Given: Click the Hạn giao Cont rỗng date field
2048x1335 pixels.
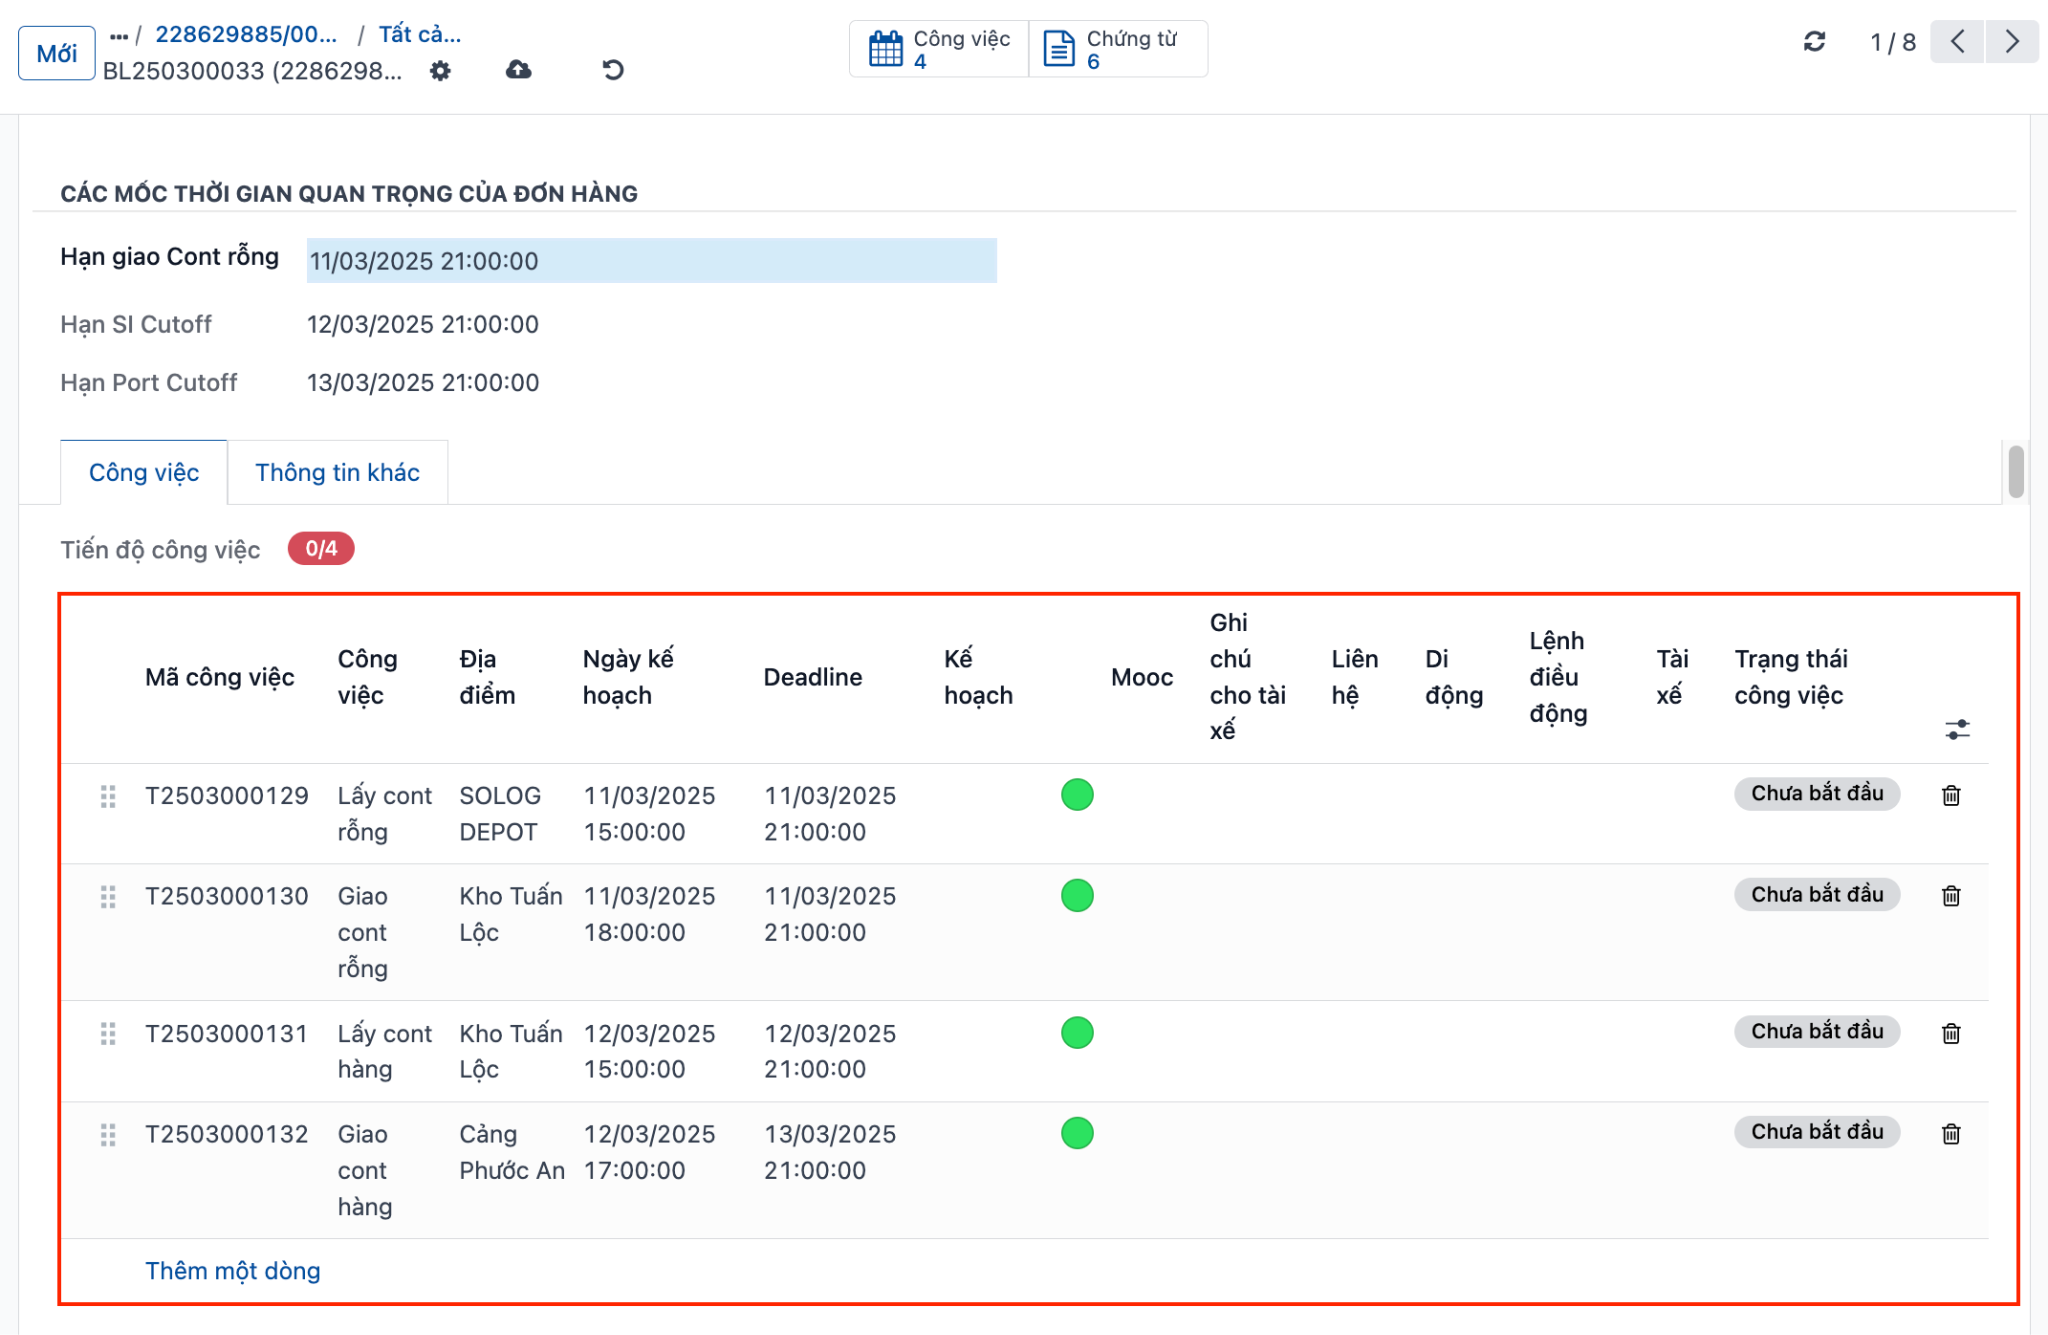Looking at the screenshot, I should point(651,261).
